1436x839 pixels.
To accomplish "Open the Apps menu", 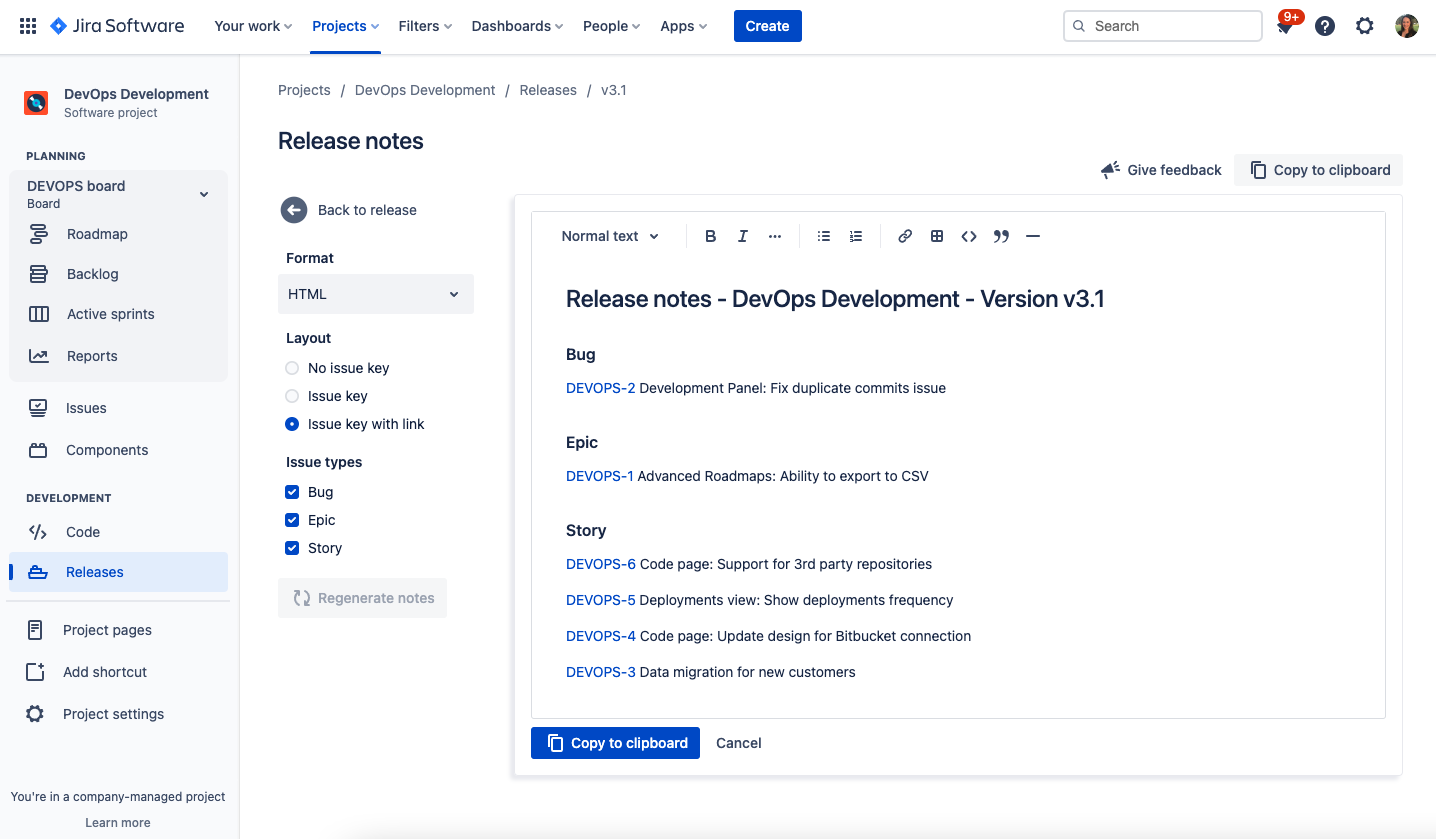I will click(x=684, y=26).
